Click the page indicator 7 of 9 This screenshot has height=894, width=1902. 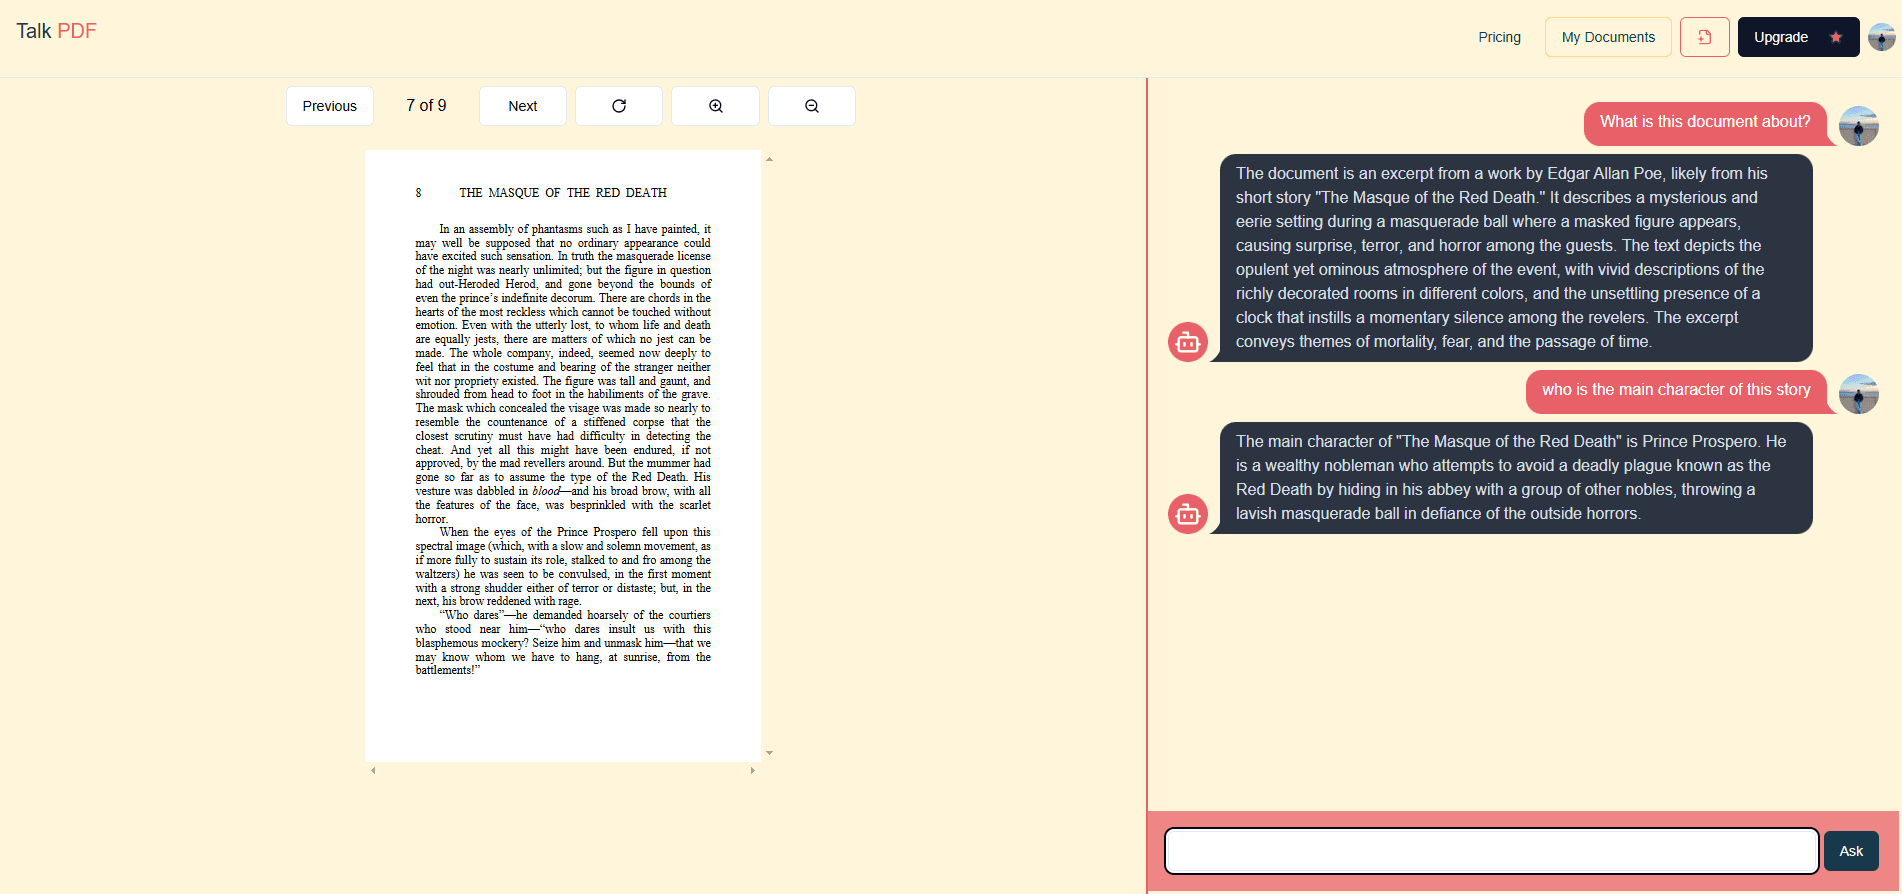(x=426, y=106)
